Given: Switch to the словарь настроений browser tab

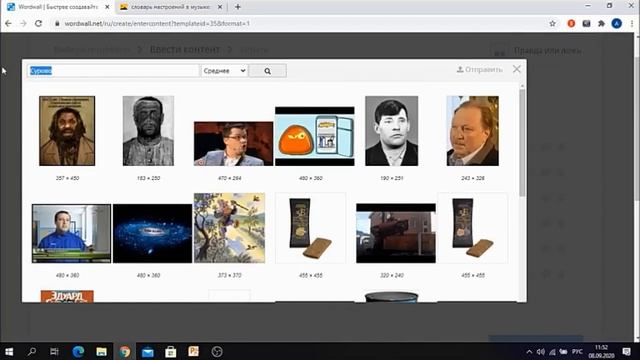Looking at the screenshot, I should 170,7.
